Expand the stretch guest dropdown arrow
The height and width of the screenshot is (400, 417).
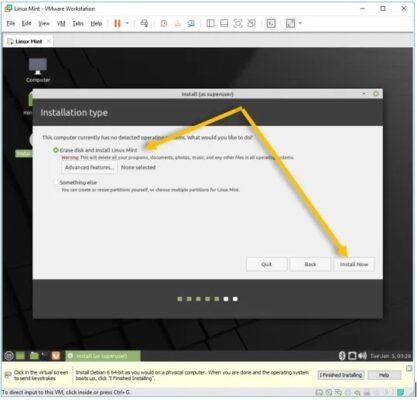tap(300, 23)
